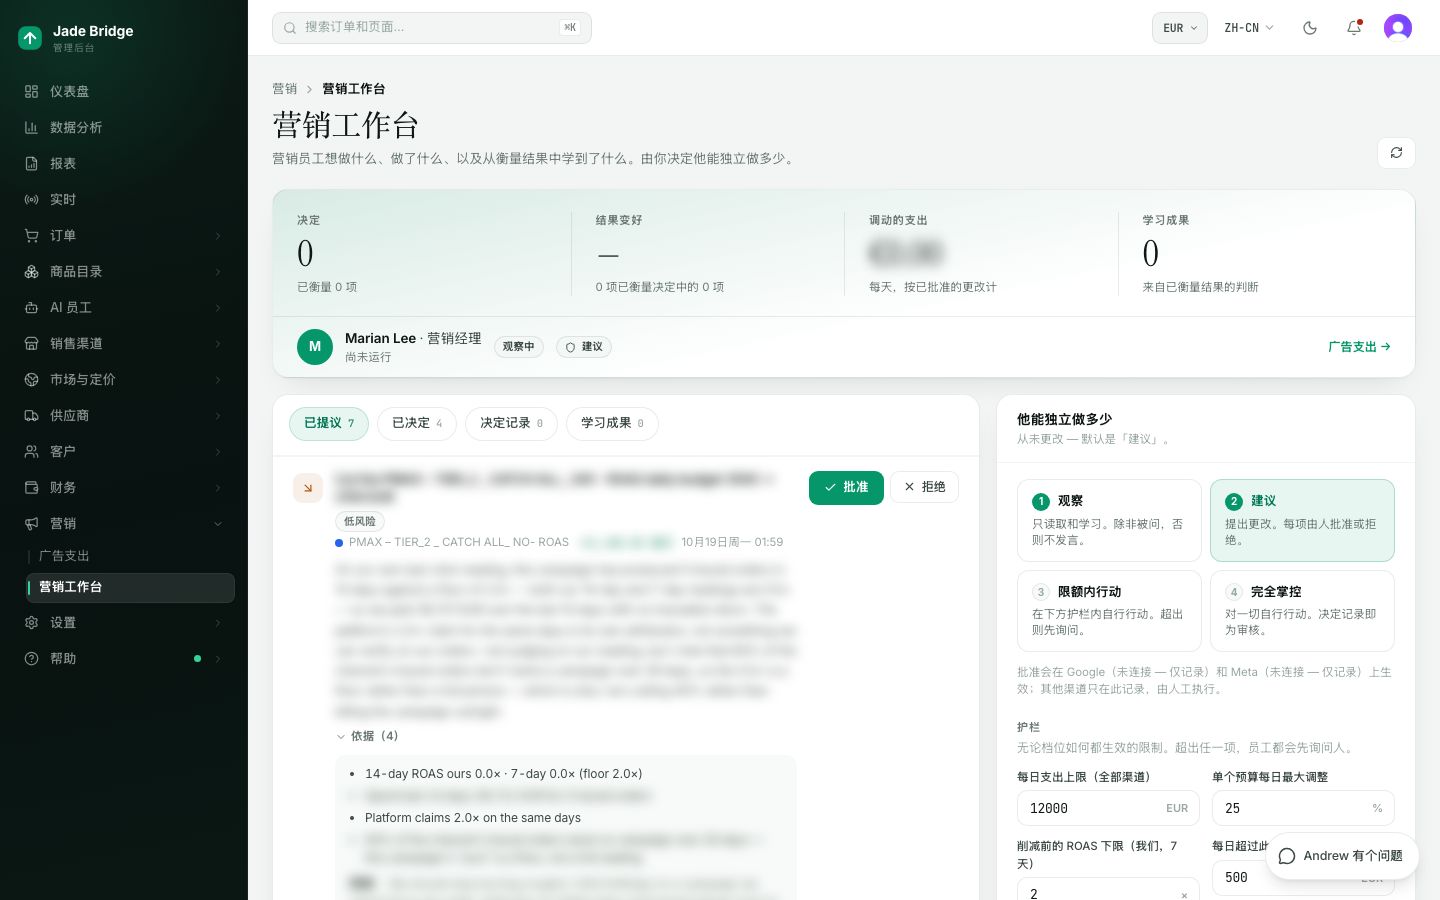Switch to the 已提议 tab
Viewport: 1440px width, 900px height.
[x=329, y=424]
